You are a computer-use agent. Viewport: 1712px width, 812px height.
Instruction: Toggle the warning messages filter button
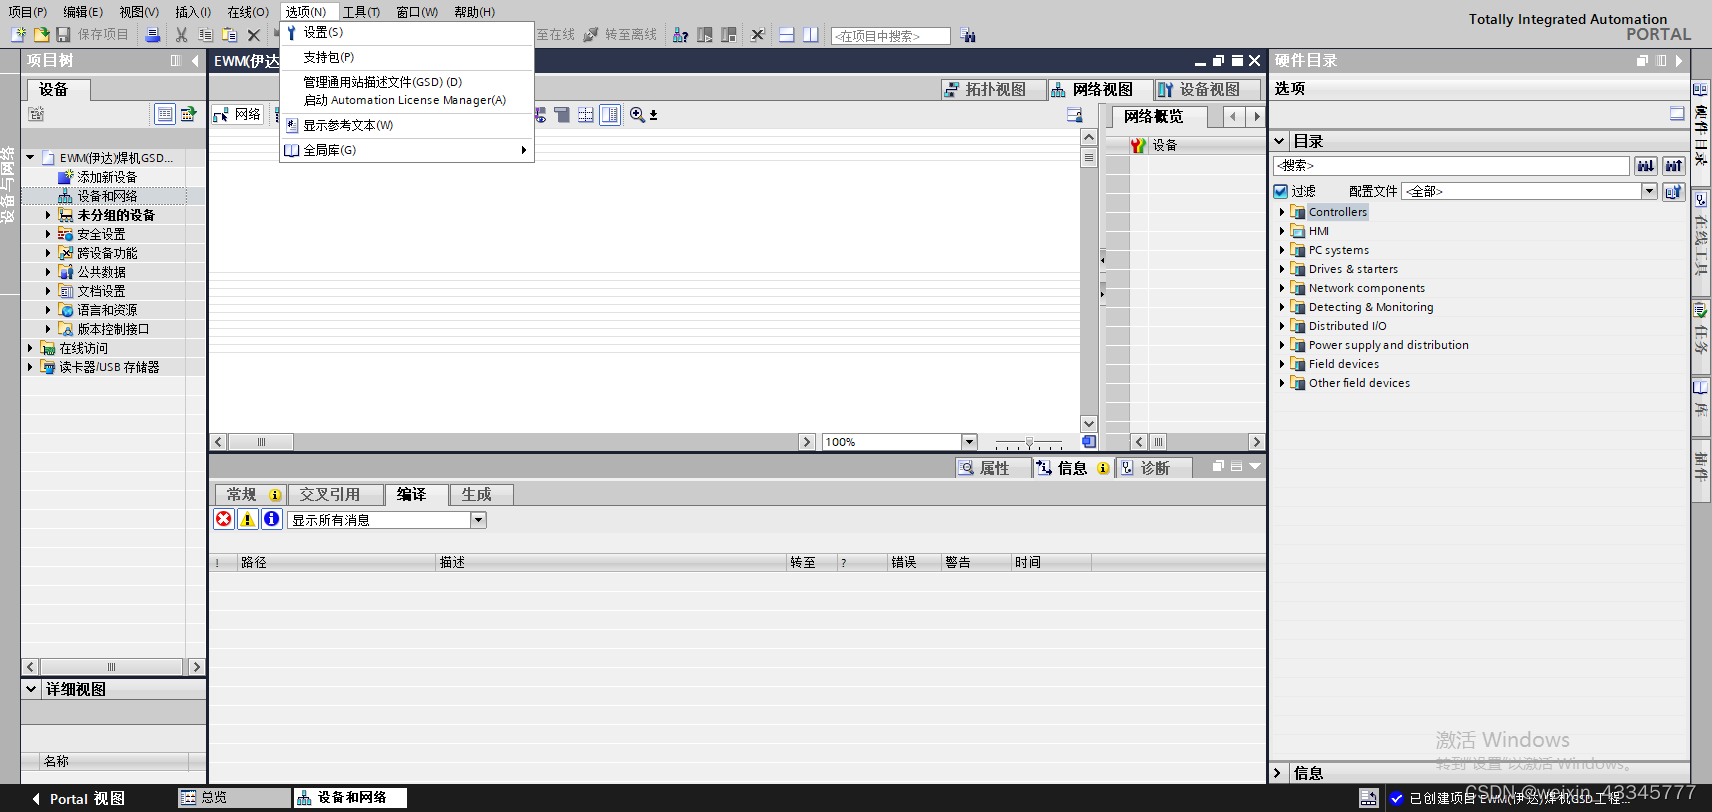[248, 519]
